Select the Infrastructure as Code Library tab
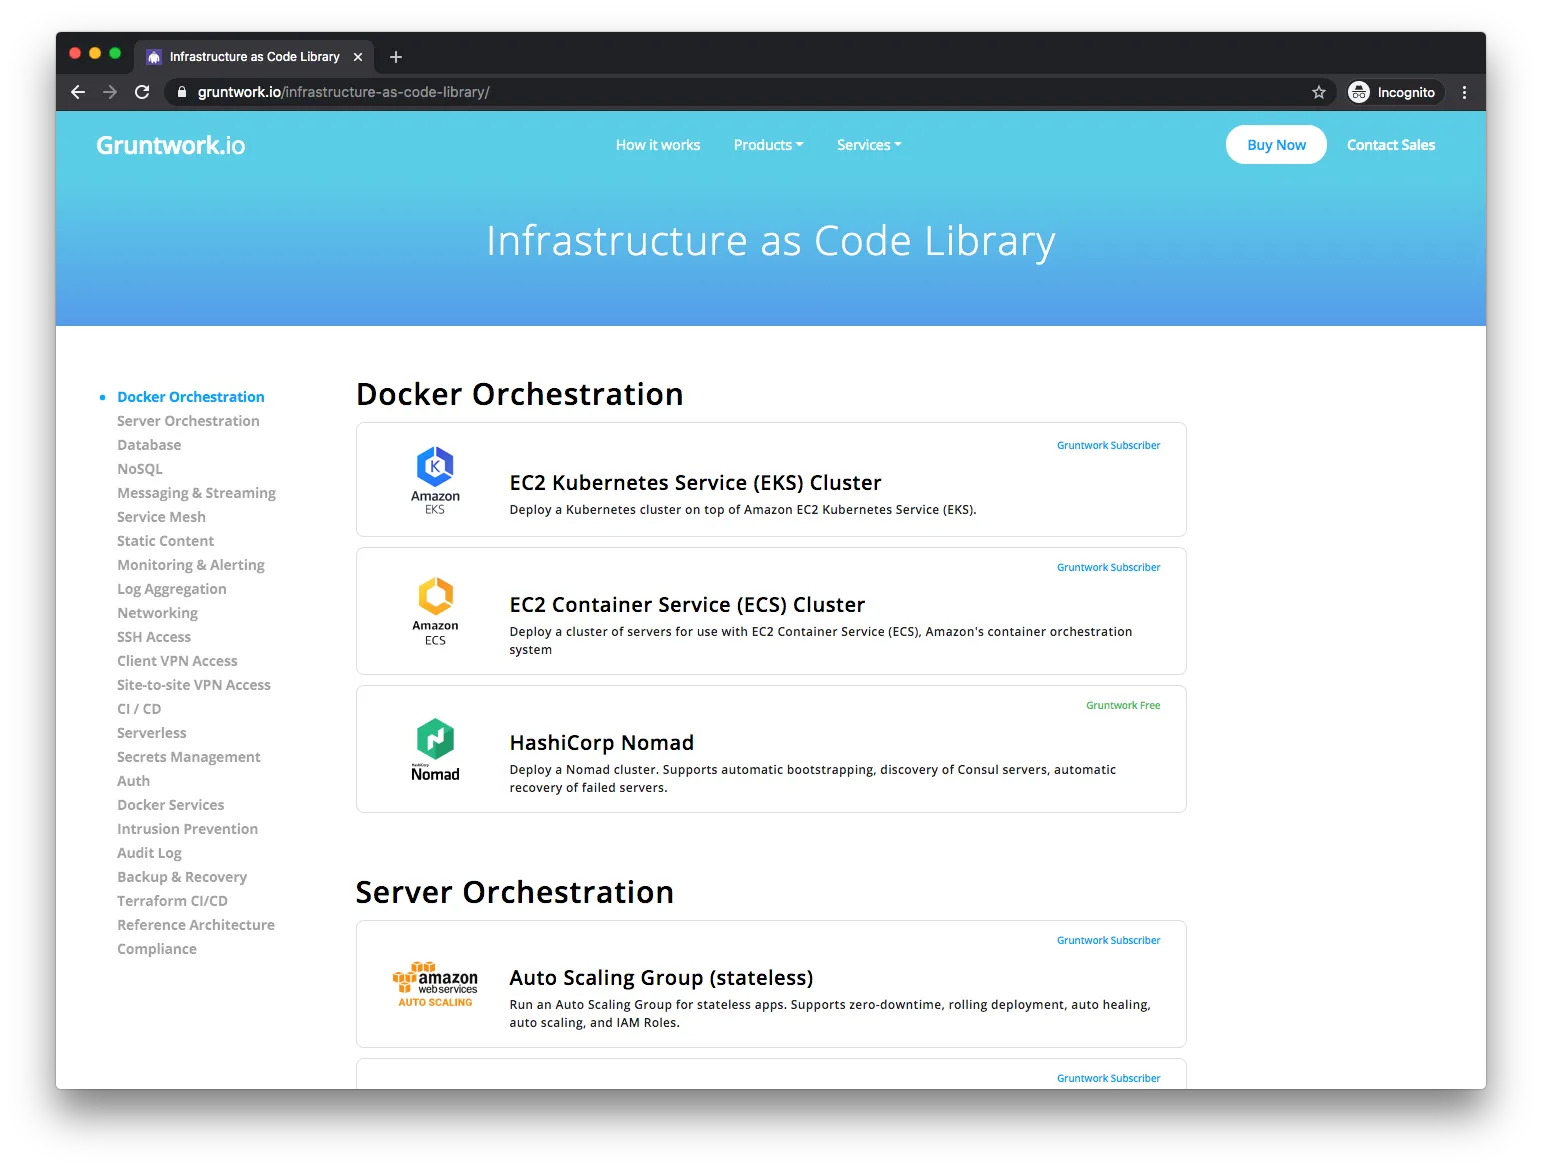 click(x=254, y=57)
